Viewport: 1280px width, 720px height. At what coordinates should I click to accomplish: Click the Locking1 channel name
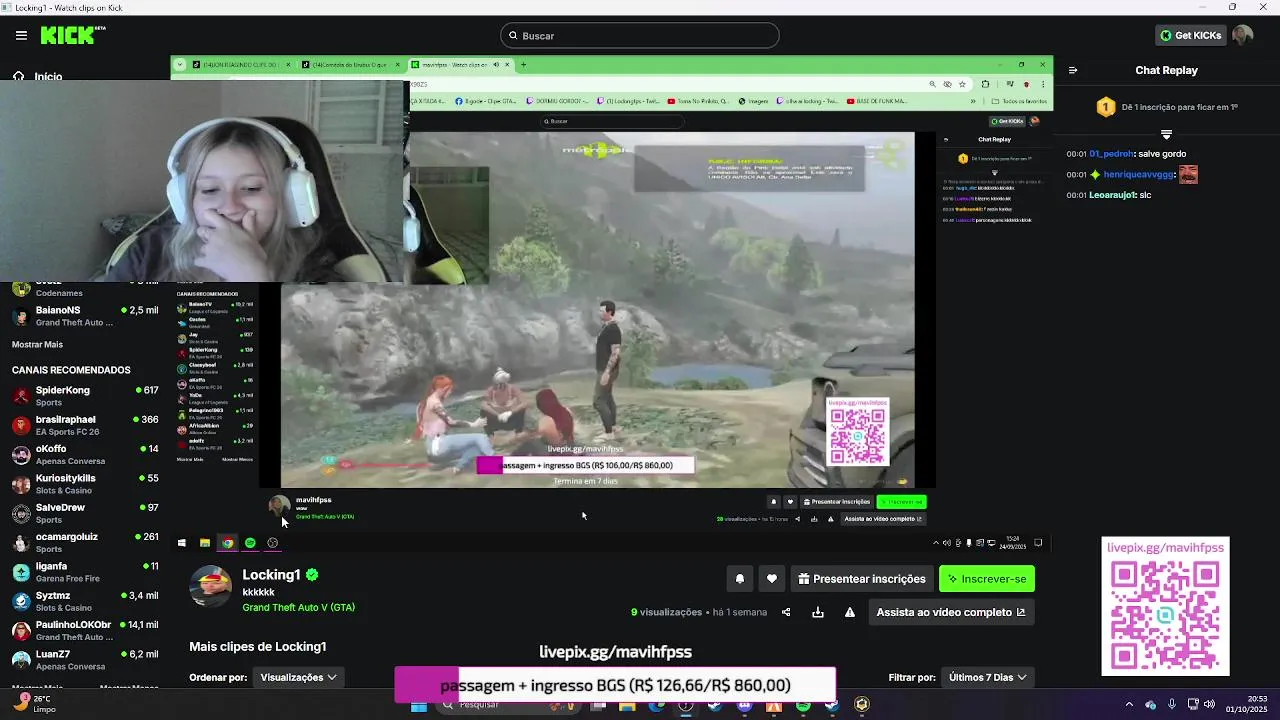coord(271,575)
